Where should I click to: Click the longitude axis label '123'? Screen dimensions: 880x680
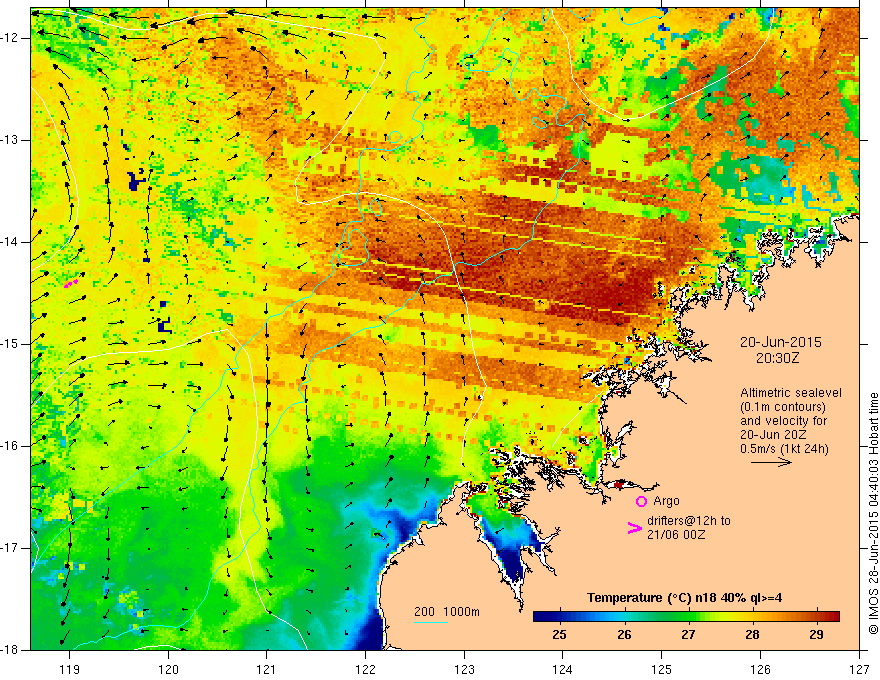464,669
